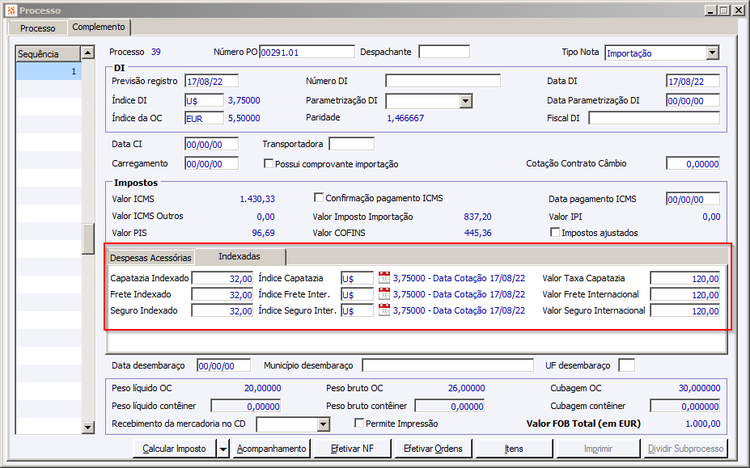Open Calcular Imposto arrow dropdown

point(221,449)
